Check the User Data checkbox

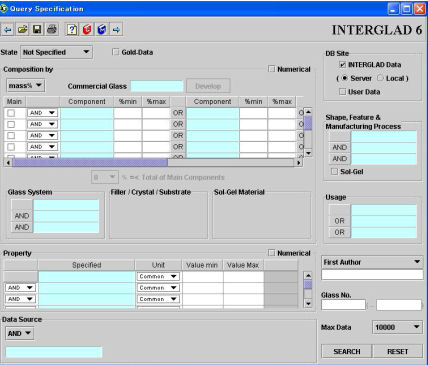342,92
